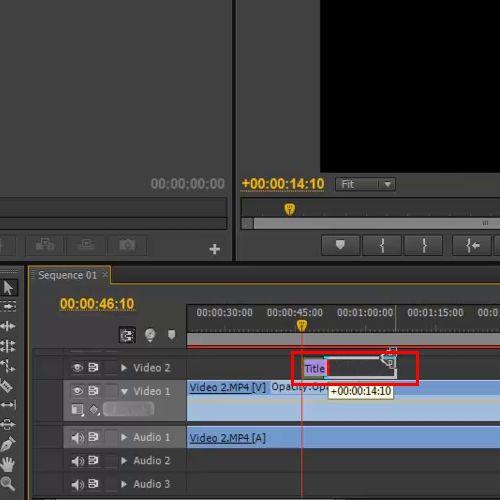Click the Audio 2 track header label
500x500 pixels.
[152, 461]
